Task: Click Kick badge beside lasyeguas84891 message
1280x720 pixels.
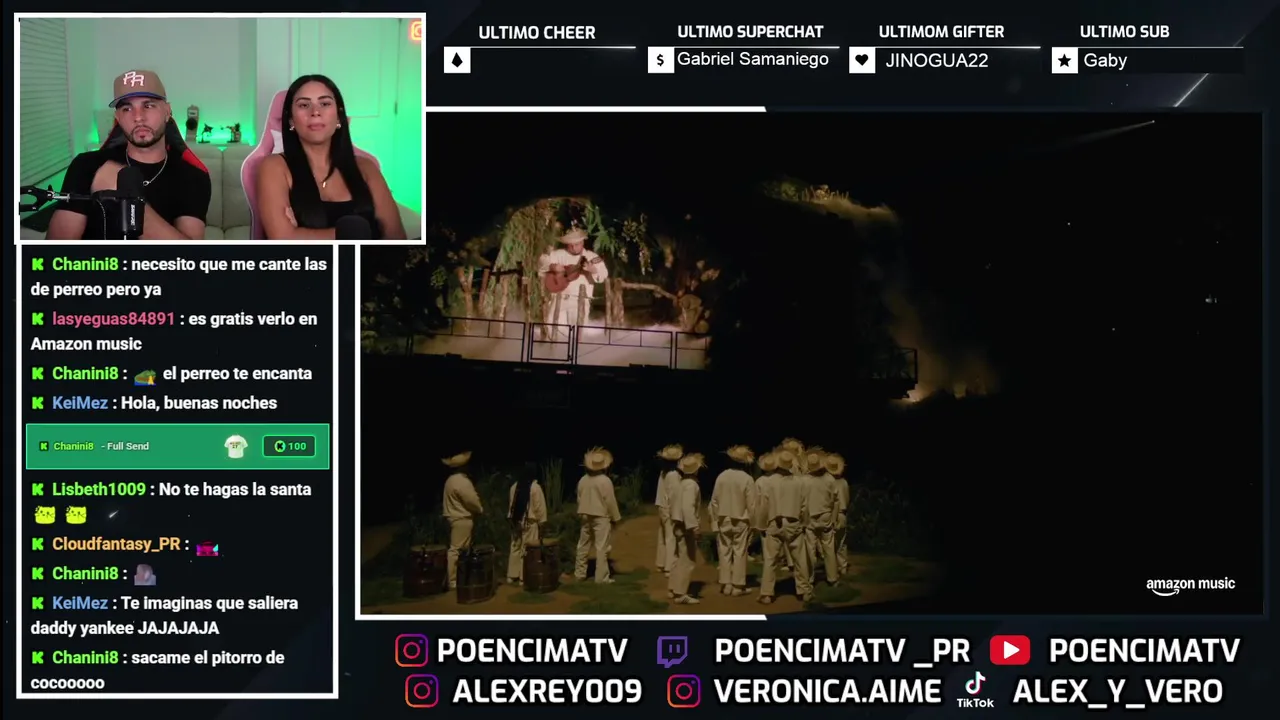Action: tap(38, 319)
